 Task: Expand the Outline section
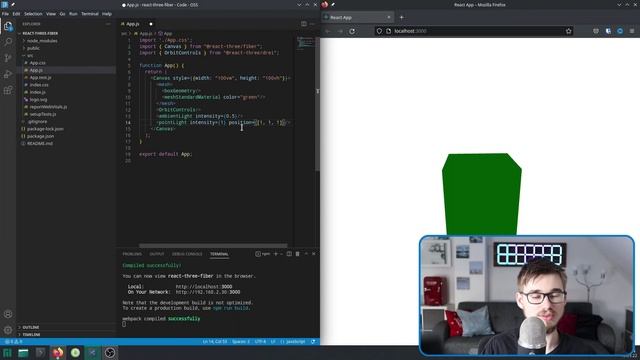tap(31, 327)
